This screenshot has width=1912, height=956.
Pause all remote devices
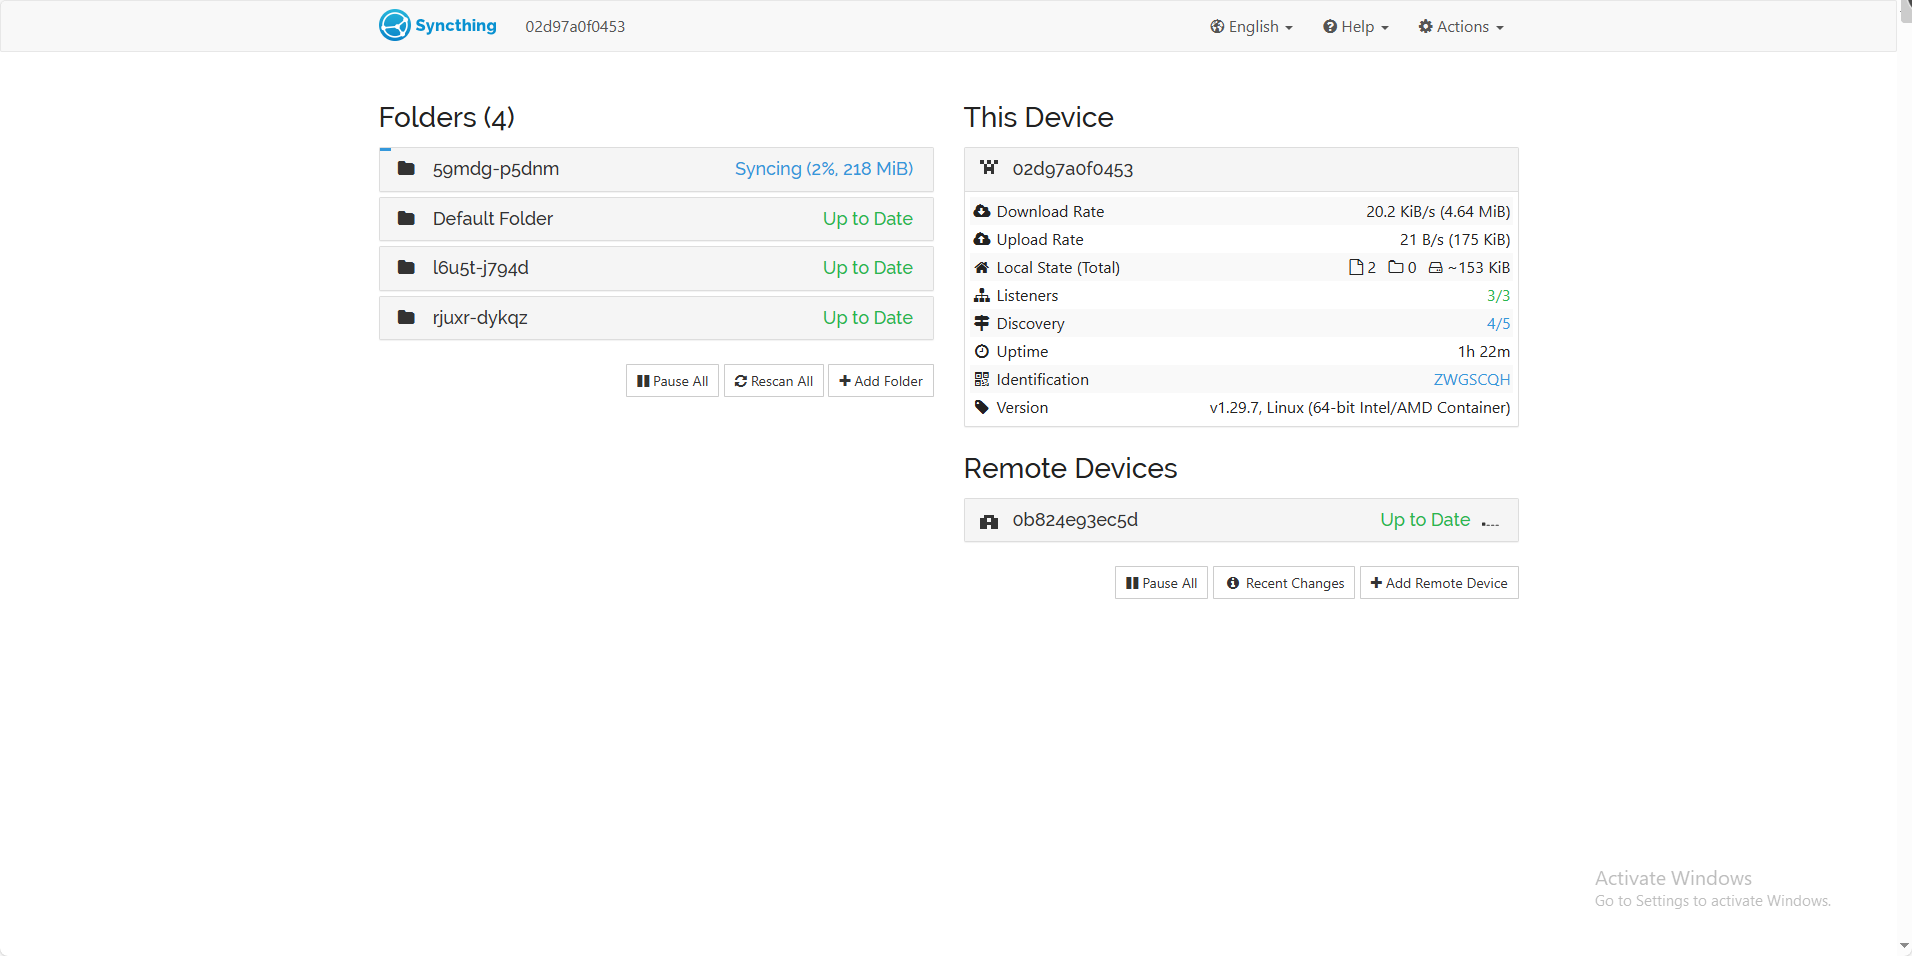(x=1162, y=583)
